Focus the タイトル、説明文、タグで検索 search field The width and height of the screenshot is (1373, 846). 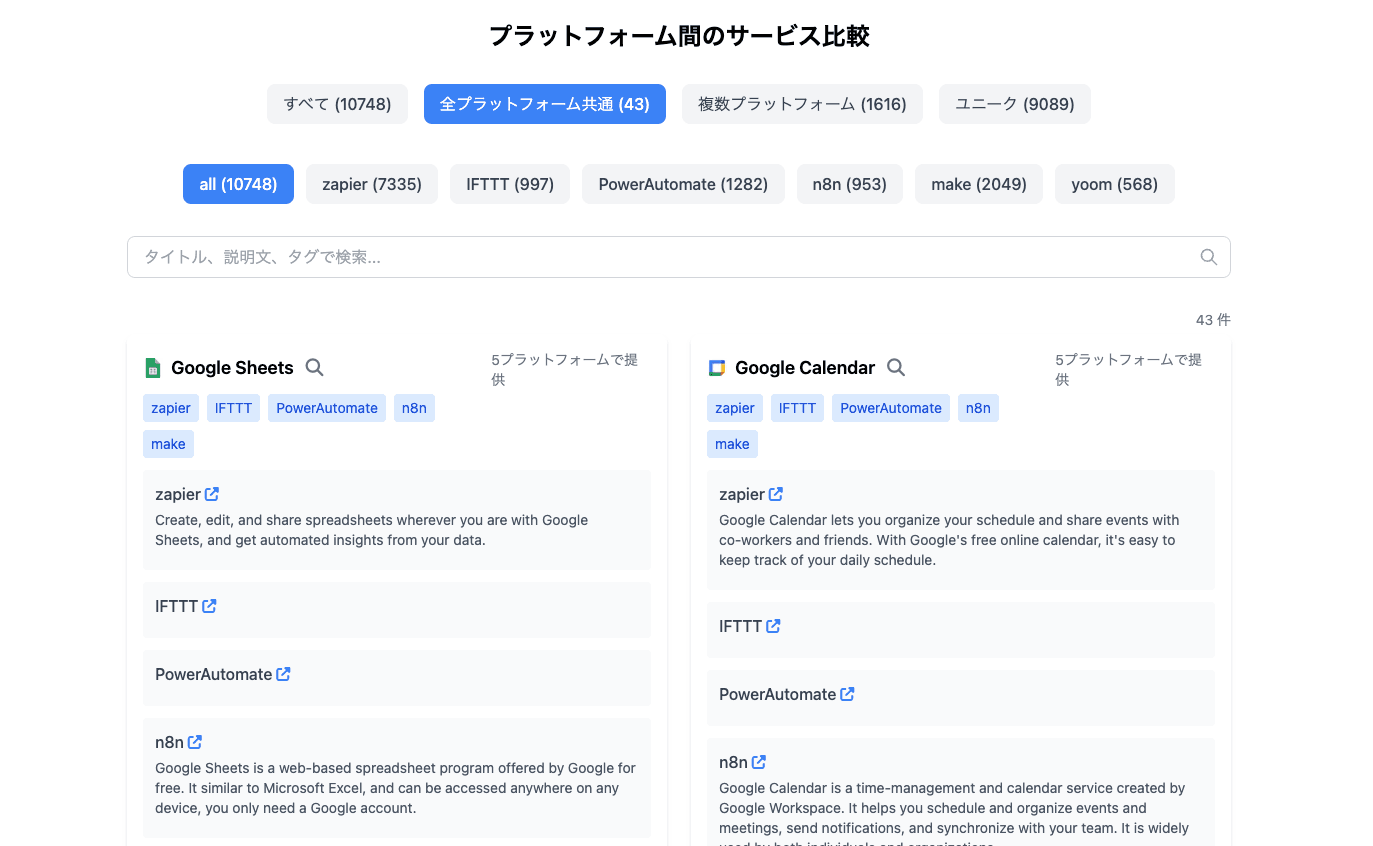[x=679, y=257]
